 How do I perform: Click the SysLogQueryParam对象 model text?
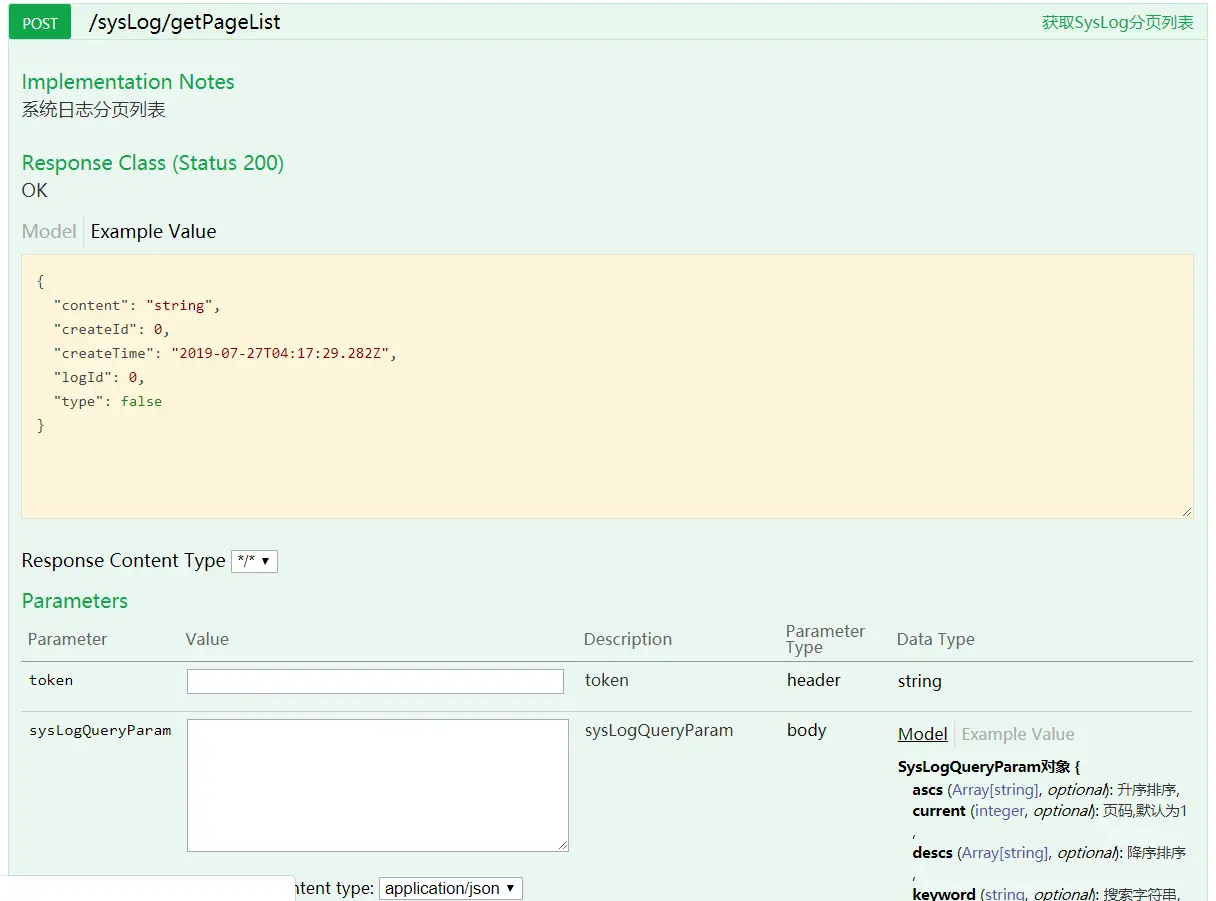point(983,766)
